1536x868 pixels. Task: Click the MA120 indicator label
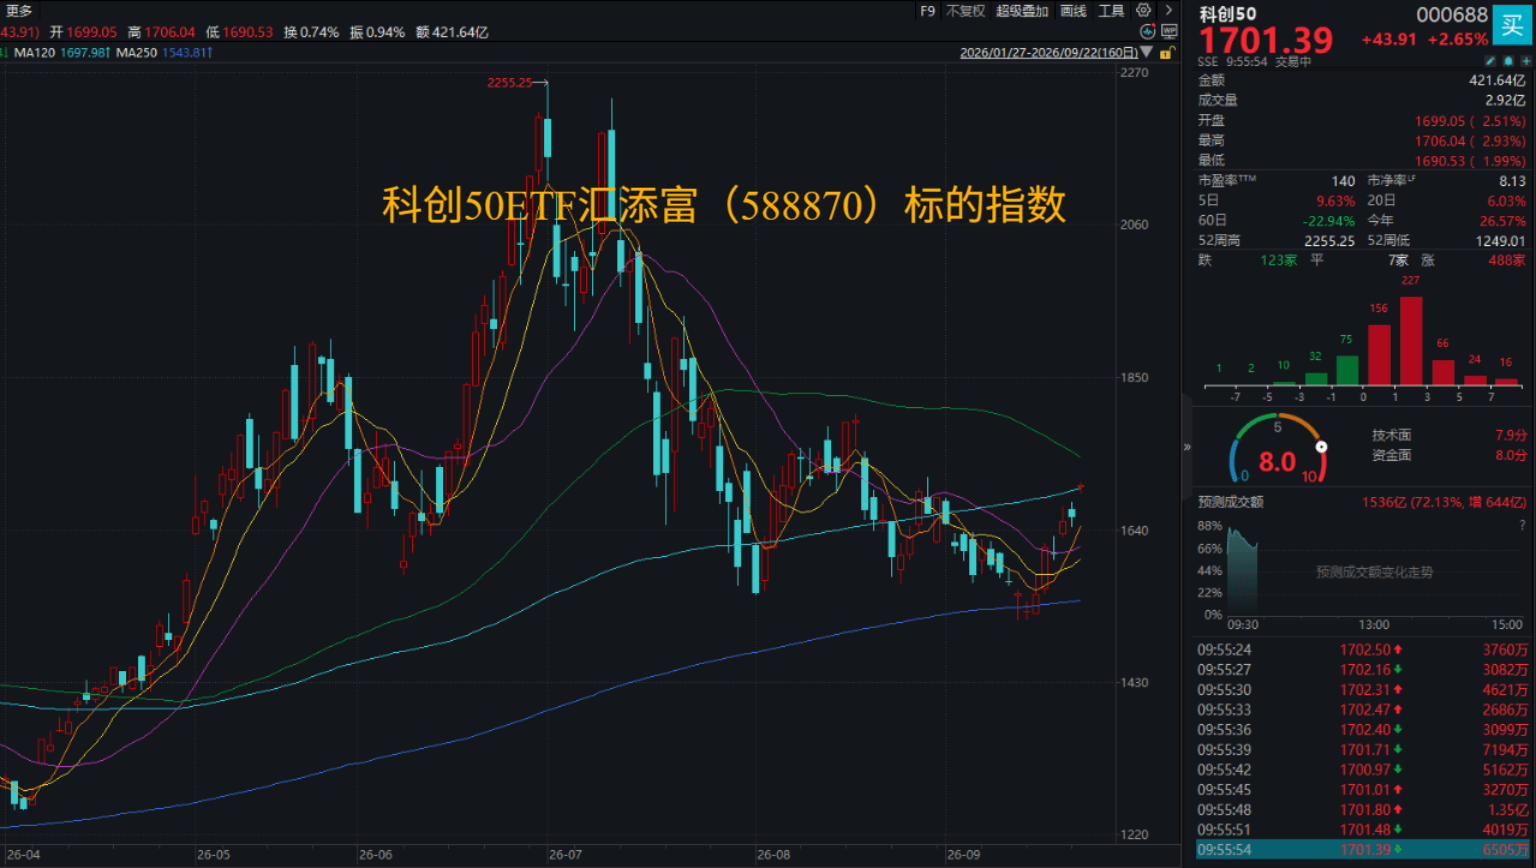click(x=33, y=52)
